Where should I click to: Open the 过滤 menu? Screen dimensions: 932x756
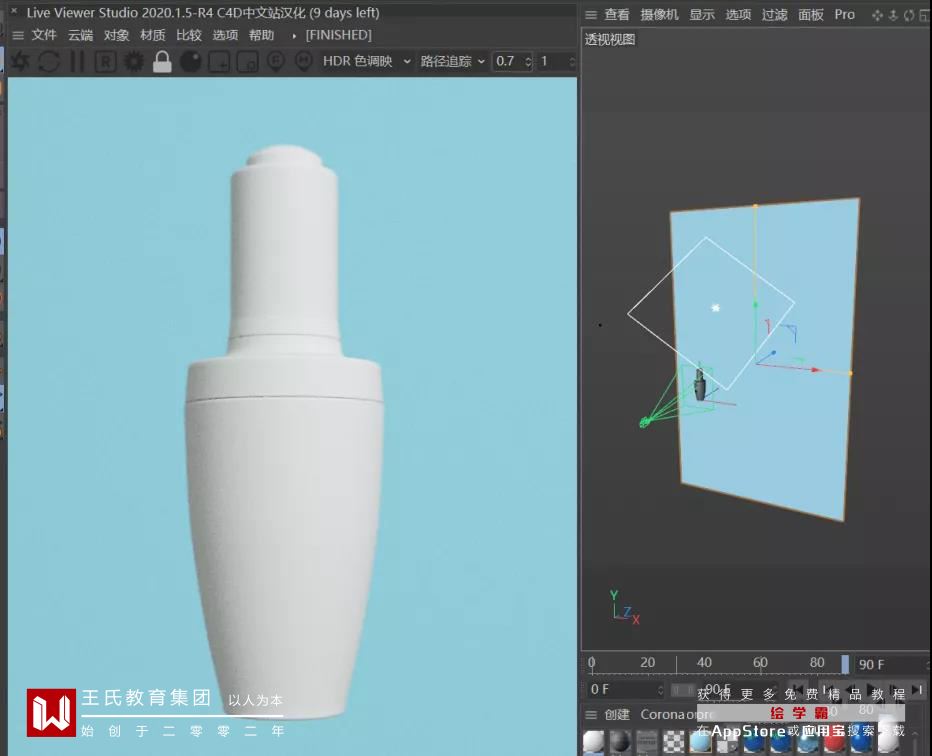click(x=774, y=14)
